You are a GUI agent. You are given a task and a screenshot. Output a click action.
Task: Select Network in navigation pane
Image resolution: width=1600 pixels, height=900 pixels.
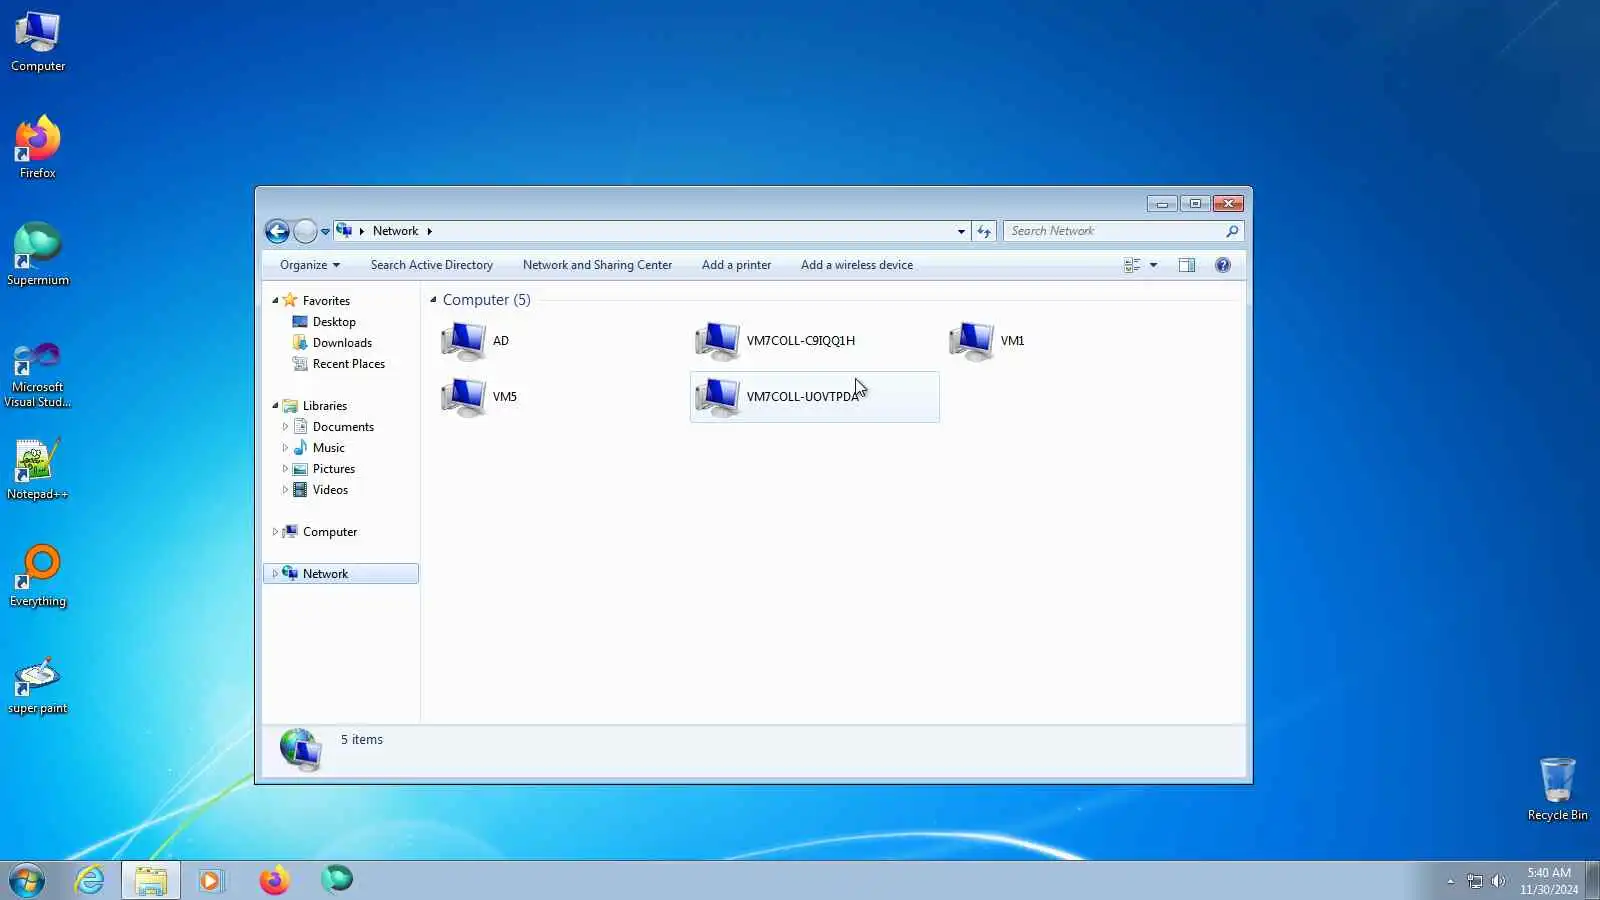325,574
